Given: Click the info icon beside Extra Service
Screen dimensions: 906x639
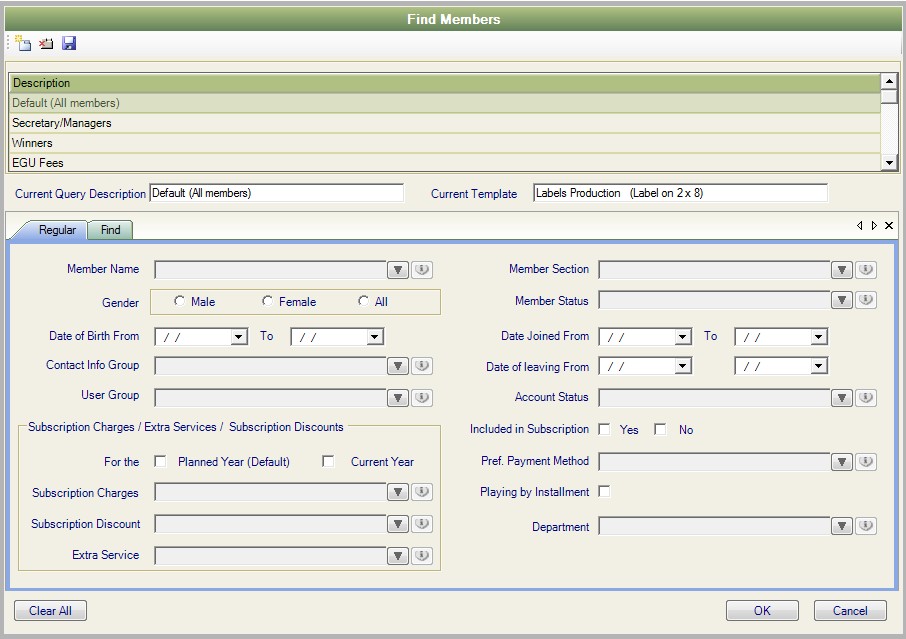Looking at the screenshot, I should pos(422,556).
